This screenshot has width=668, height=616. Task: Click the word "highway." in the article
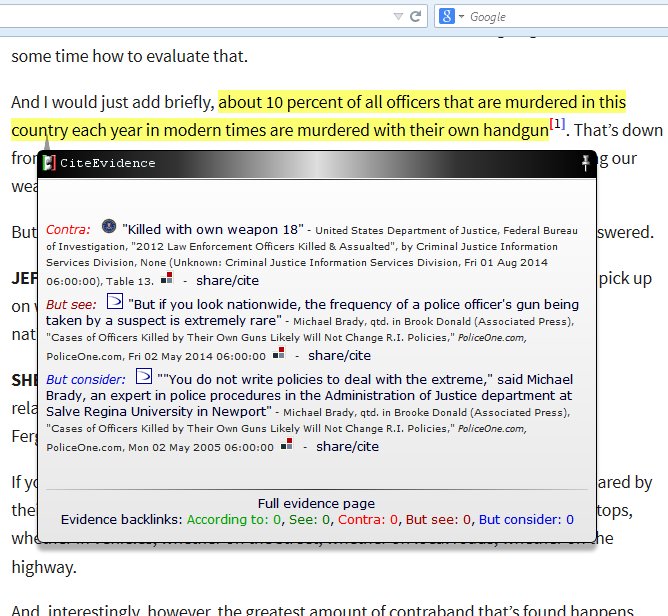coord(44,567)
